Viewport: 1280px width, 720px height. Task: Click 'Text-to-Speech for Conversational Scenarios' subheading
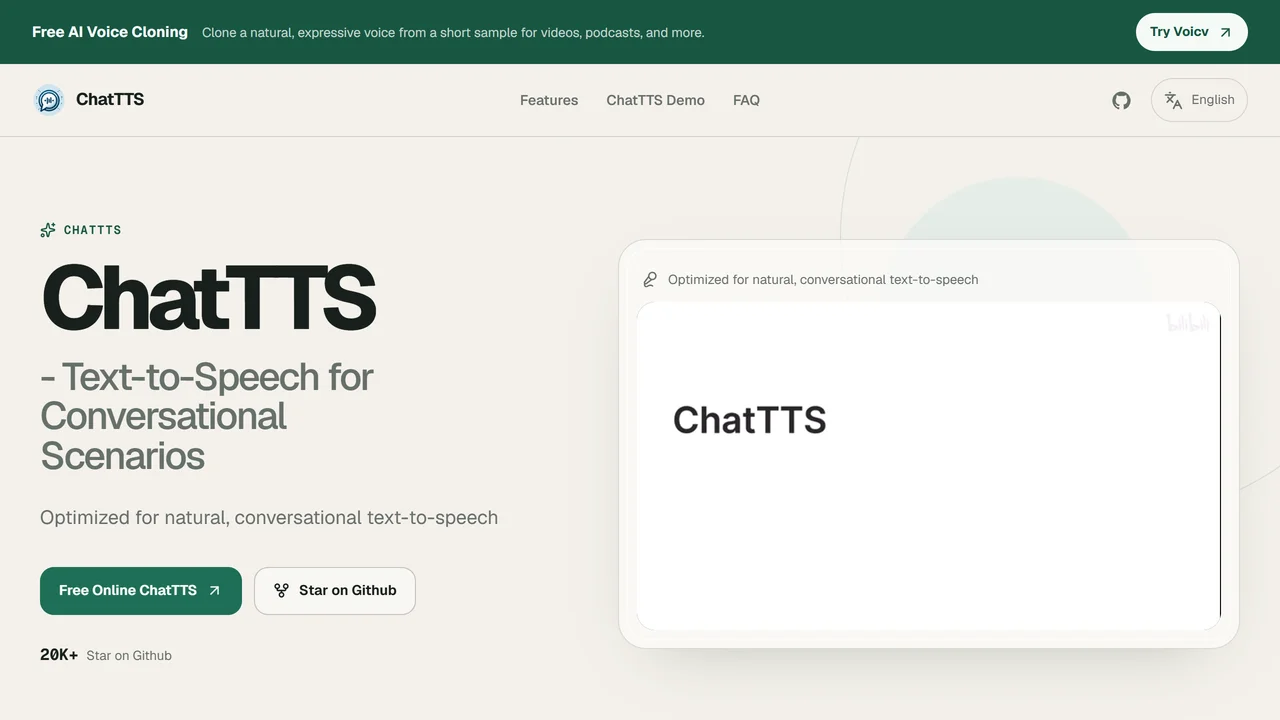207,416
